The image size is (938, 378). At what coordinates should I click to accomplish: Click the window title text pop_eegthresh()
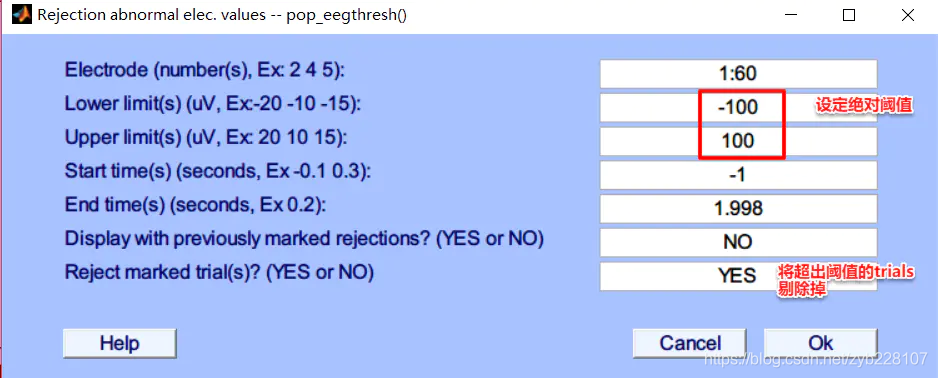348,15
